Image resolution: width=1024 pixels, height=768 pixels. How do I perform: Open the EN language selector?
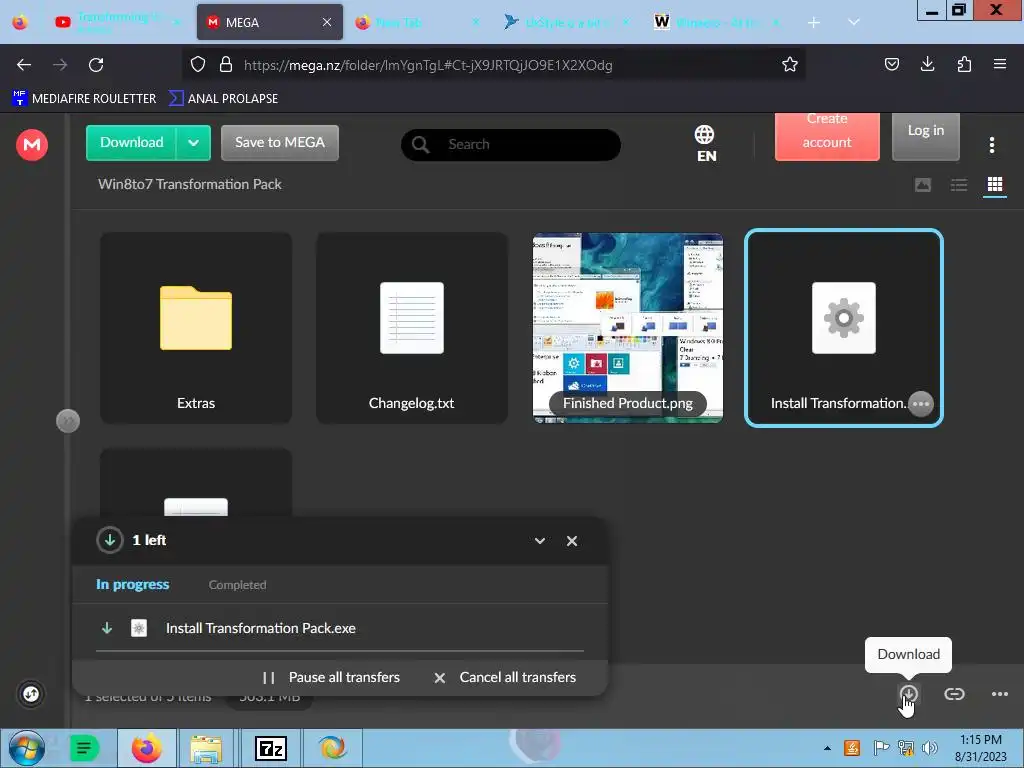(705, 144)
